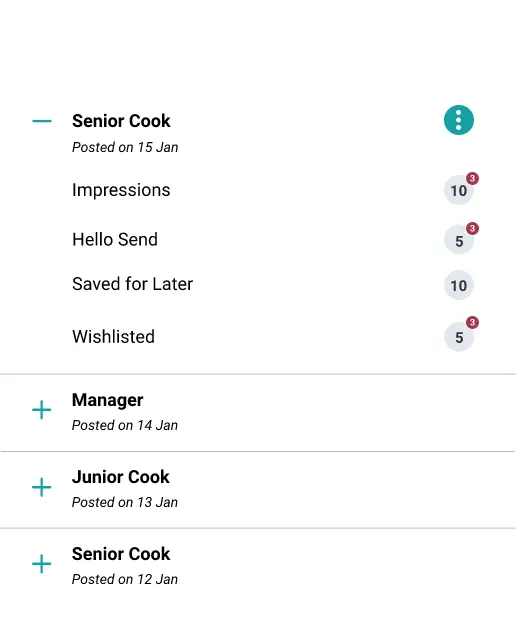Select the Wishlisted entry
The height and width of the screenshot is (620, 516).
[x=113, y=336]
